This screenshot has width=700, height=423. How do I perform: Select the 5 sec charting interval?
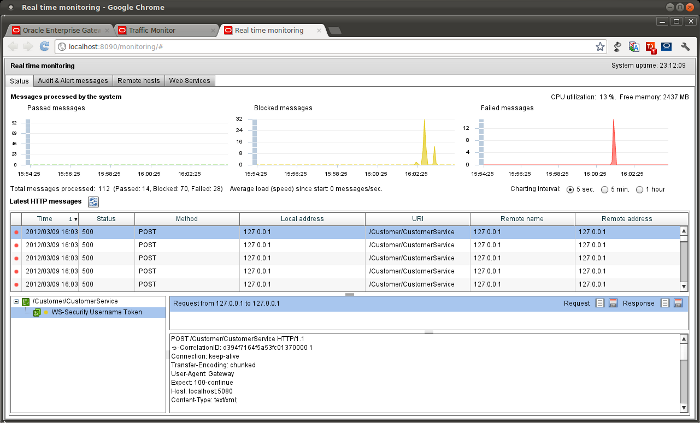pyautogui.click(x=571, y=188)
